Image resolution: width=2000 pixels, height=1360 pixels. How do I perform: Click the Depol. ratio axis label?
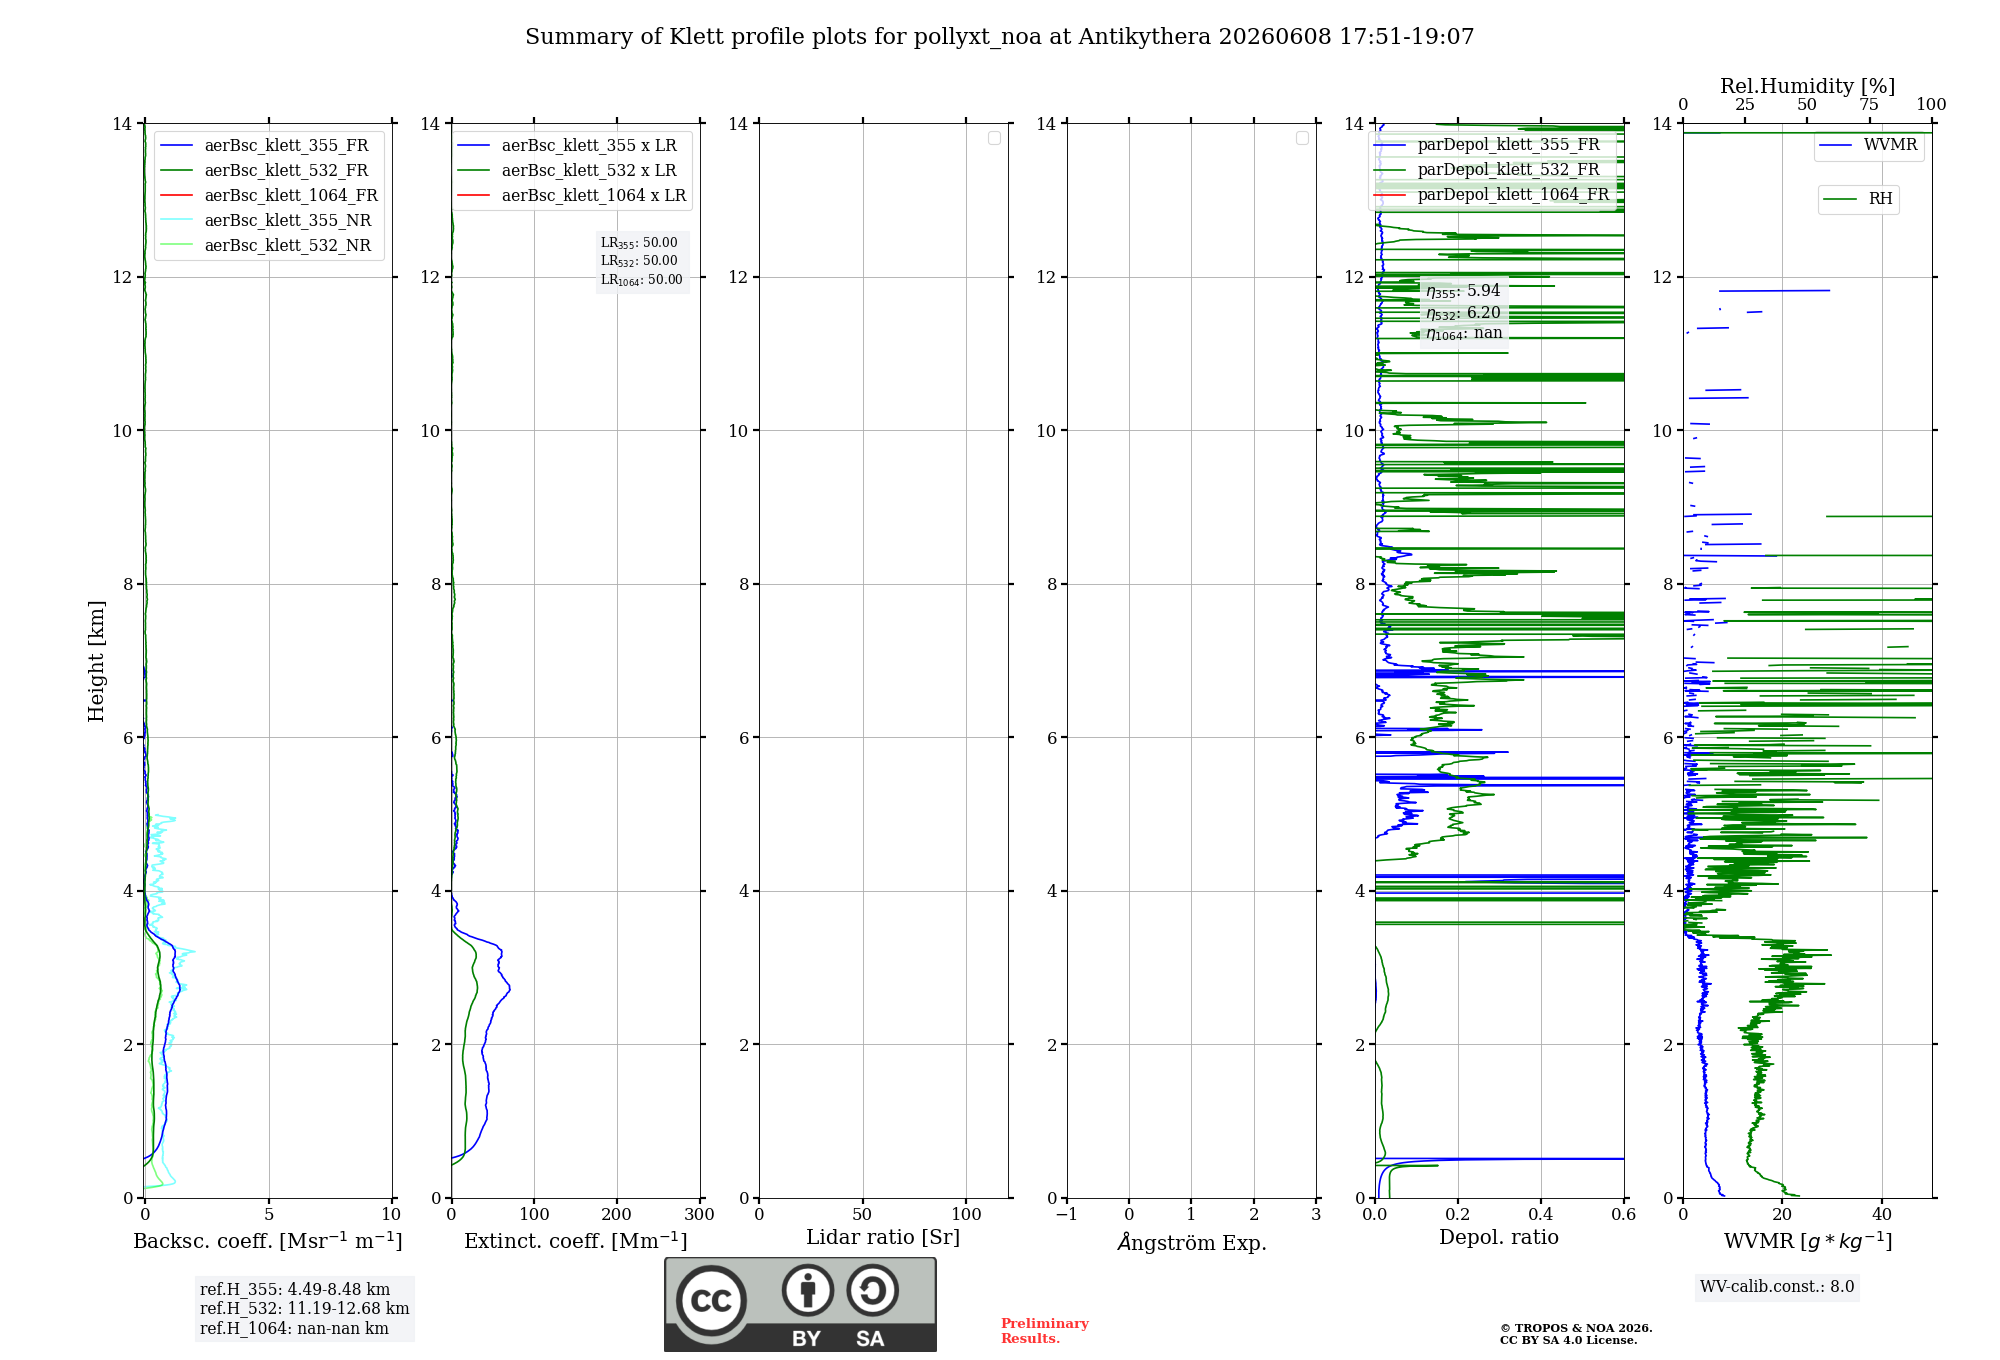[1499, 1238]
